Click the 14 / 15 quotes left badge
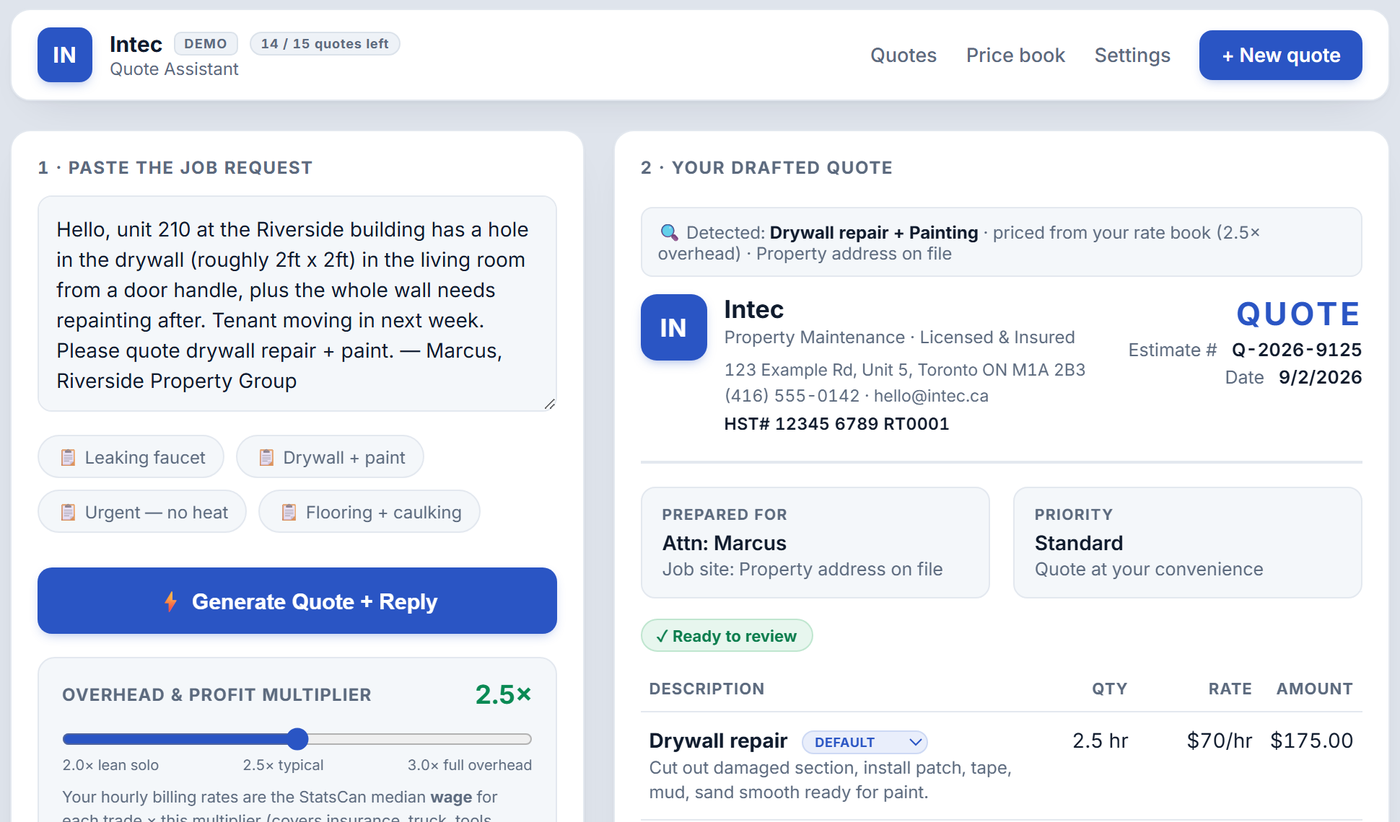Image resolution: width=1400 pixels, height=822 pixels. 325,43
